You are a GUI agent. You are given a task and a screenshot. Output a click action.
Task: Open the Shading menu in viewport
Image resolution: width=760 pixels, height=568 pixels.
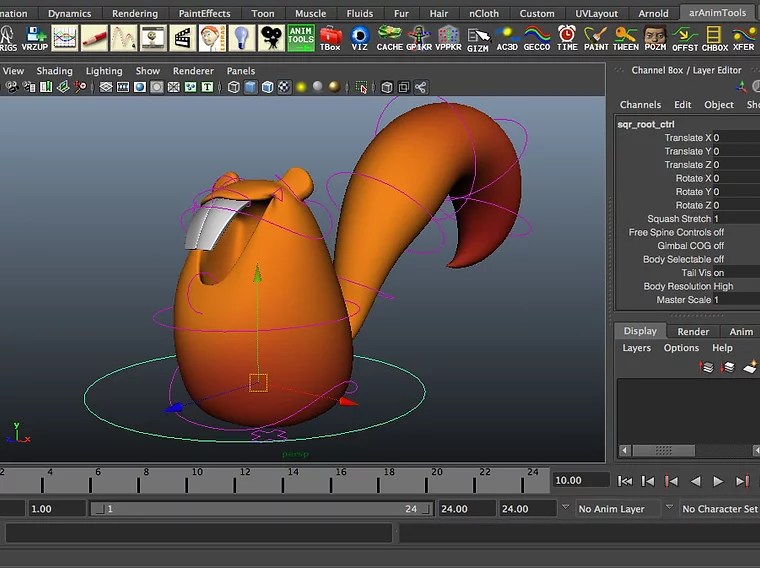pyautogui.click(x=54, y=71)
